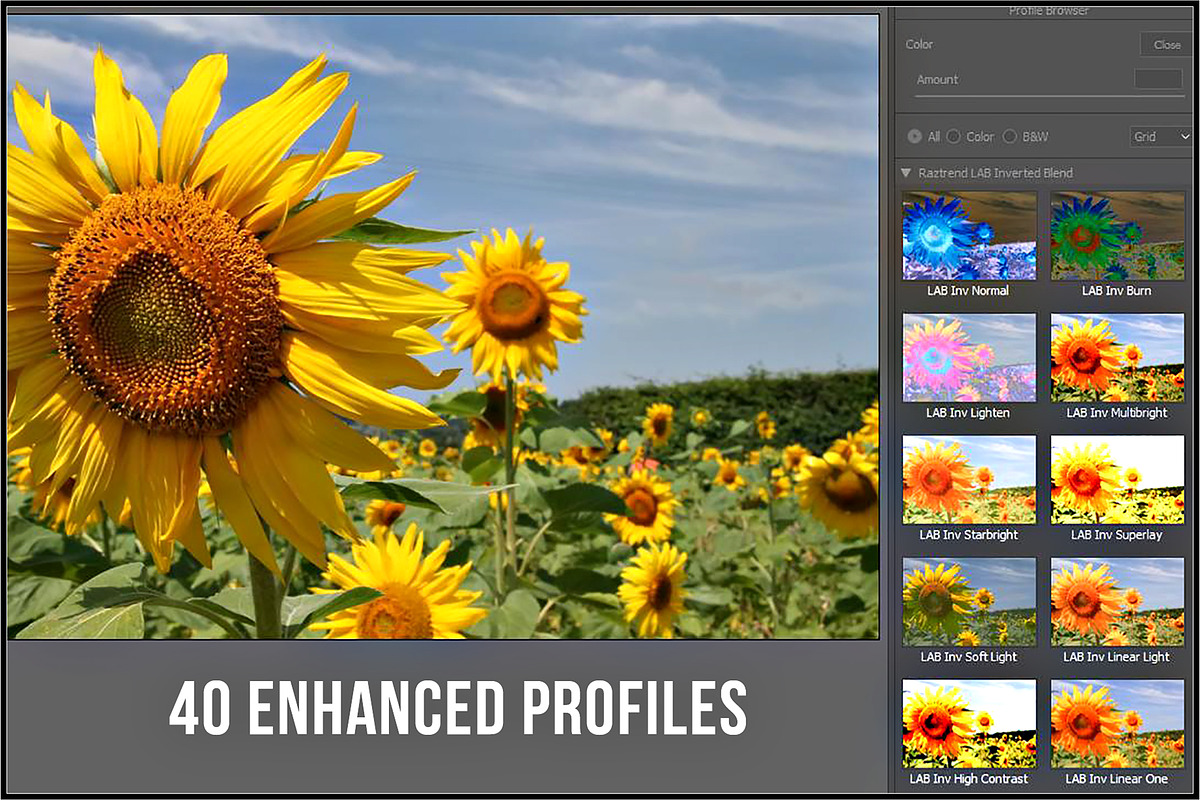Click the 'Amount' label text
The height and width of the screenshot is (800, 1200).
point(937,79)
